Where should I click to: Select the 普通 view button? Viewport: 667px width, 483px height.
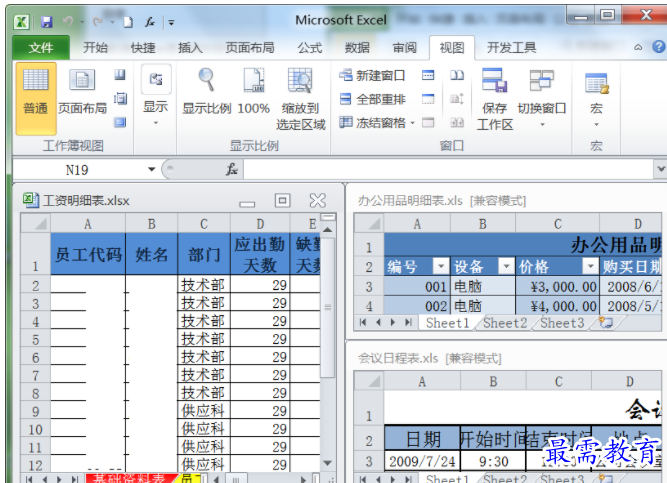coord(36,98)
